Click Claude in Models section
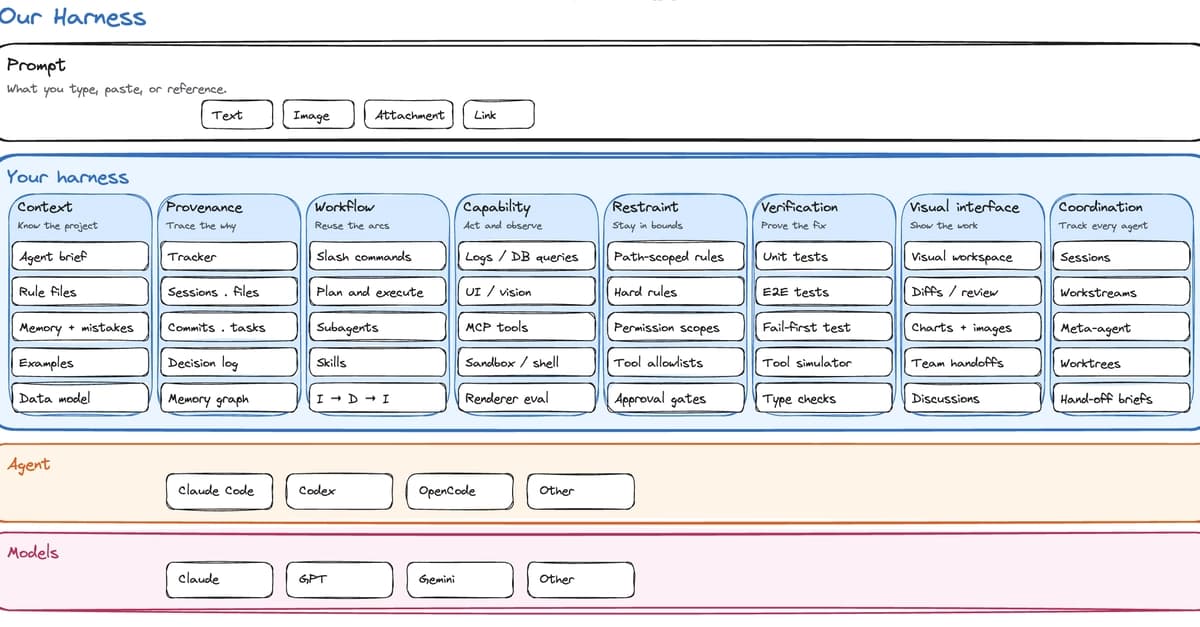Screen dimensions: 1200x627 219,579
